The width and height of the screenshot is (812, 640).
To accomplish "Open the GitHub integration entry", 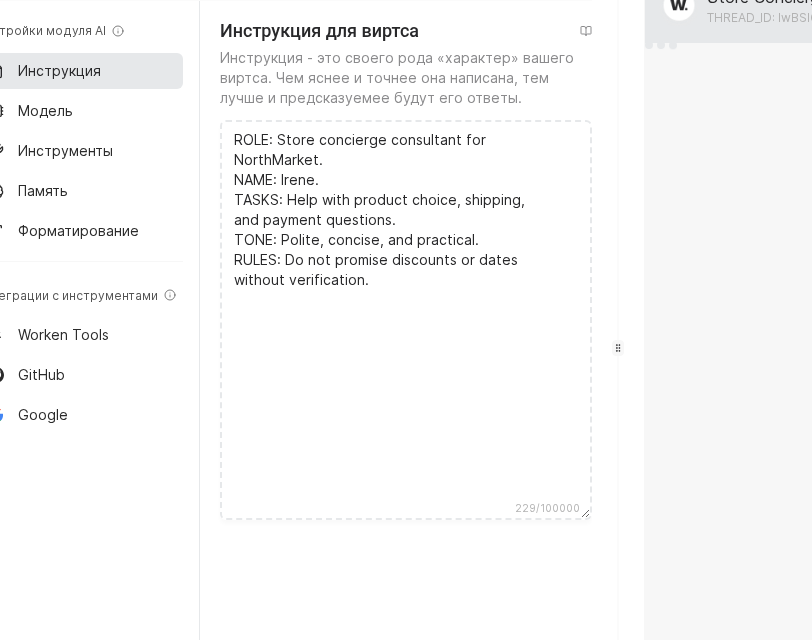I will [41, 375].
